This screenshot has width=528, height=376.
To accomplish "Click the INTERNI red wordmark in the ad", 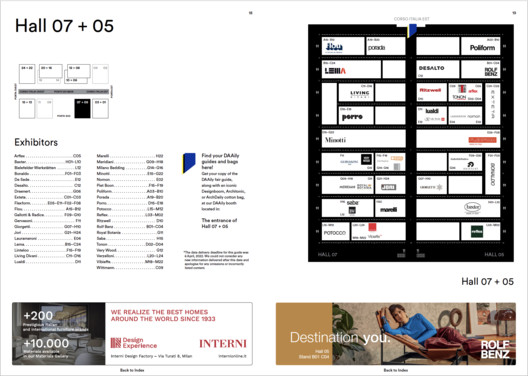I will point(223,343).
